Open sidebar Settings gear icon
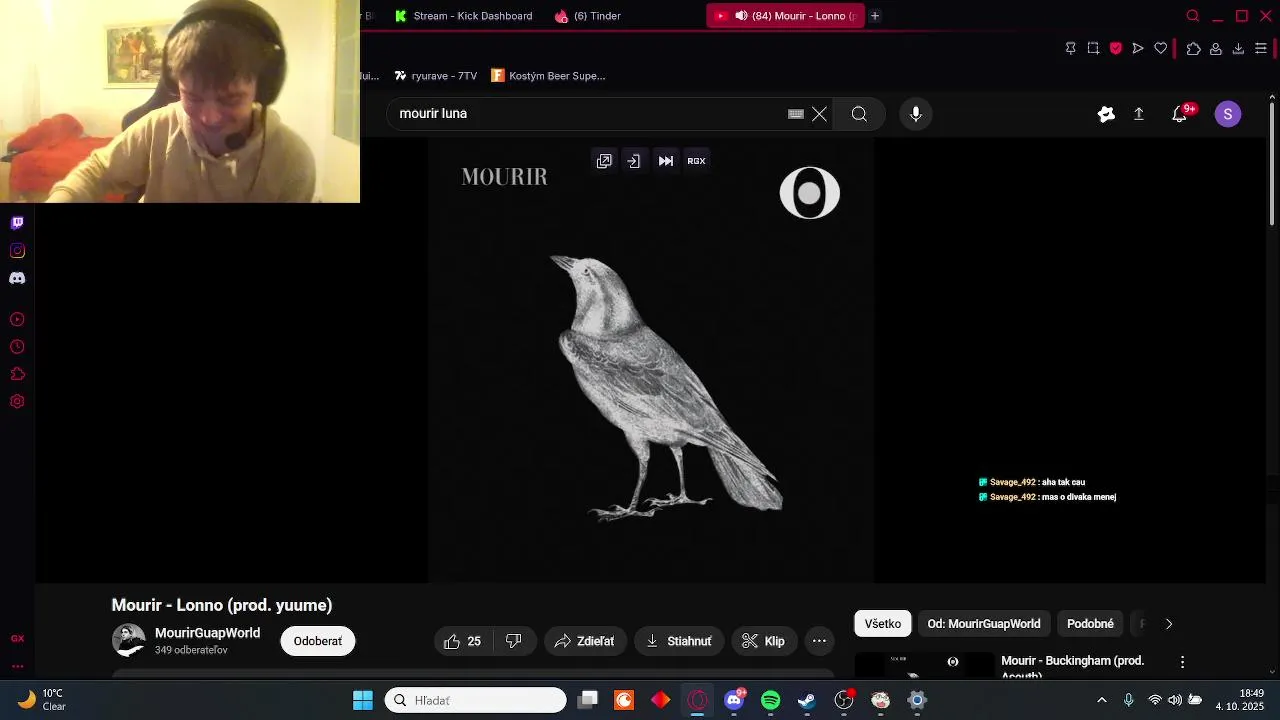 tap(17, 402)
